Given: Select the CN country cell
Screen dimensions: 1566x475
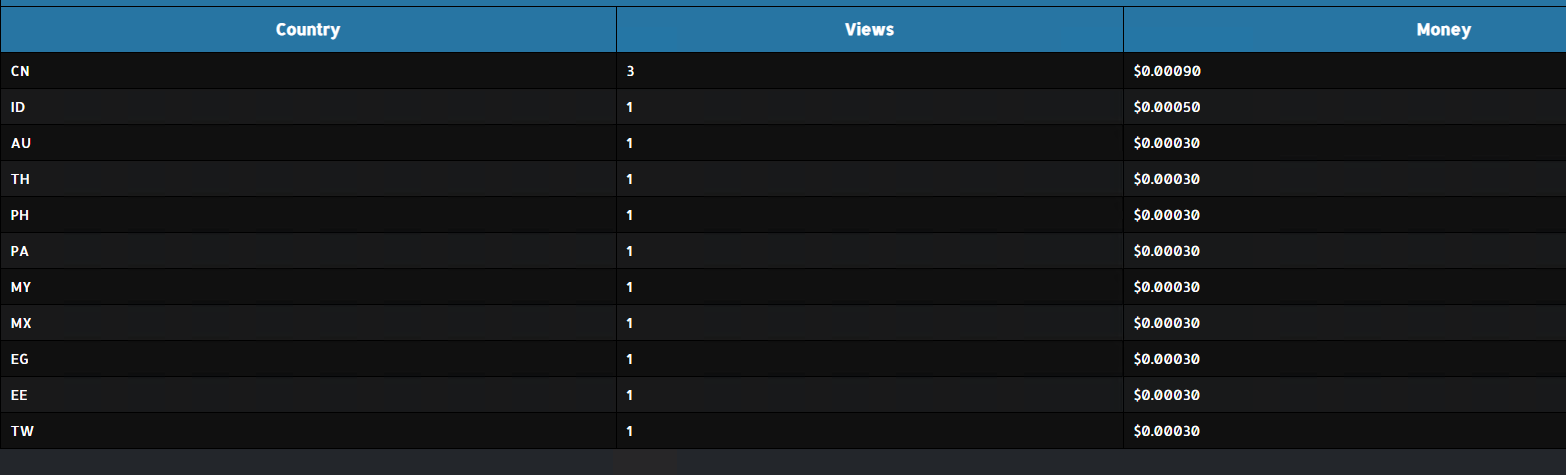Looking at the screenshot, I should coord(19,71).
